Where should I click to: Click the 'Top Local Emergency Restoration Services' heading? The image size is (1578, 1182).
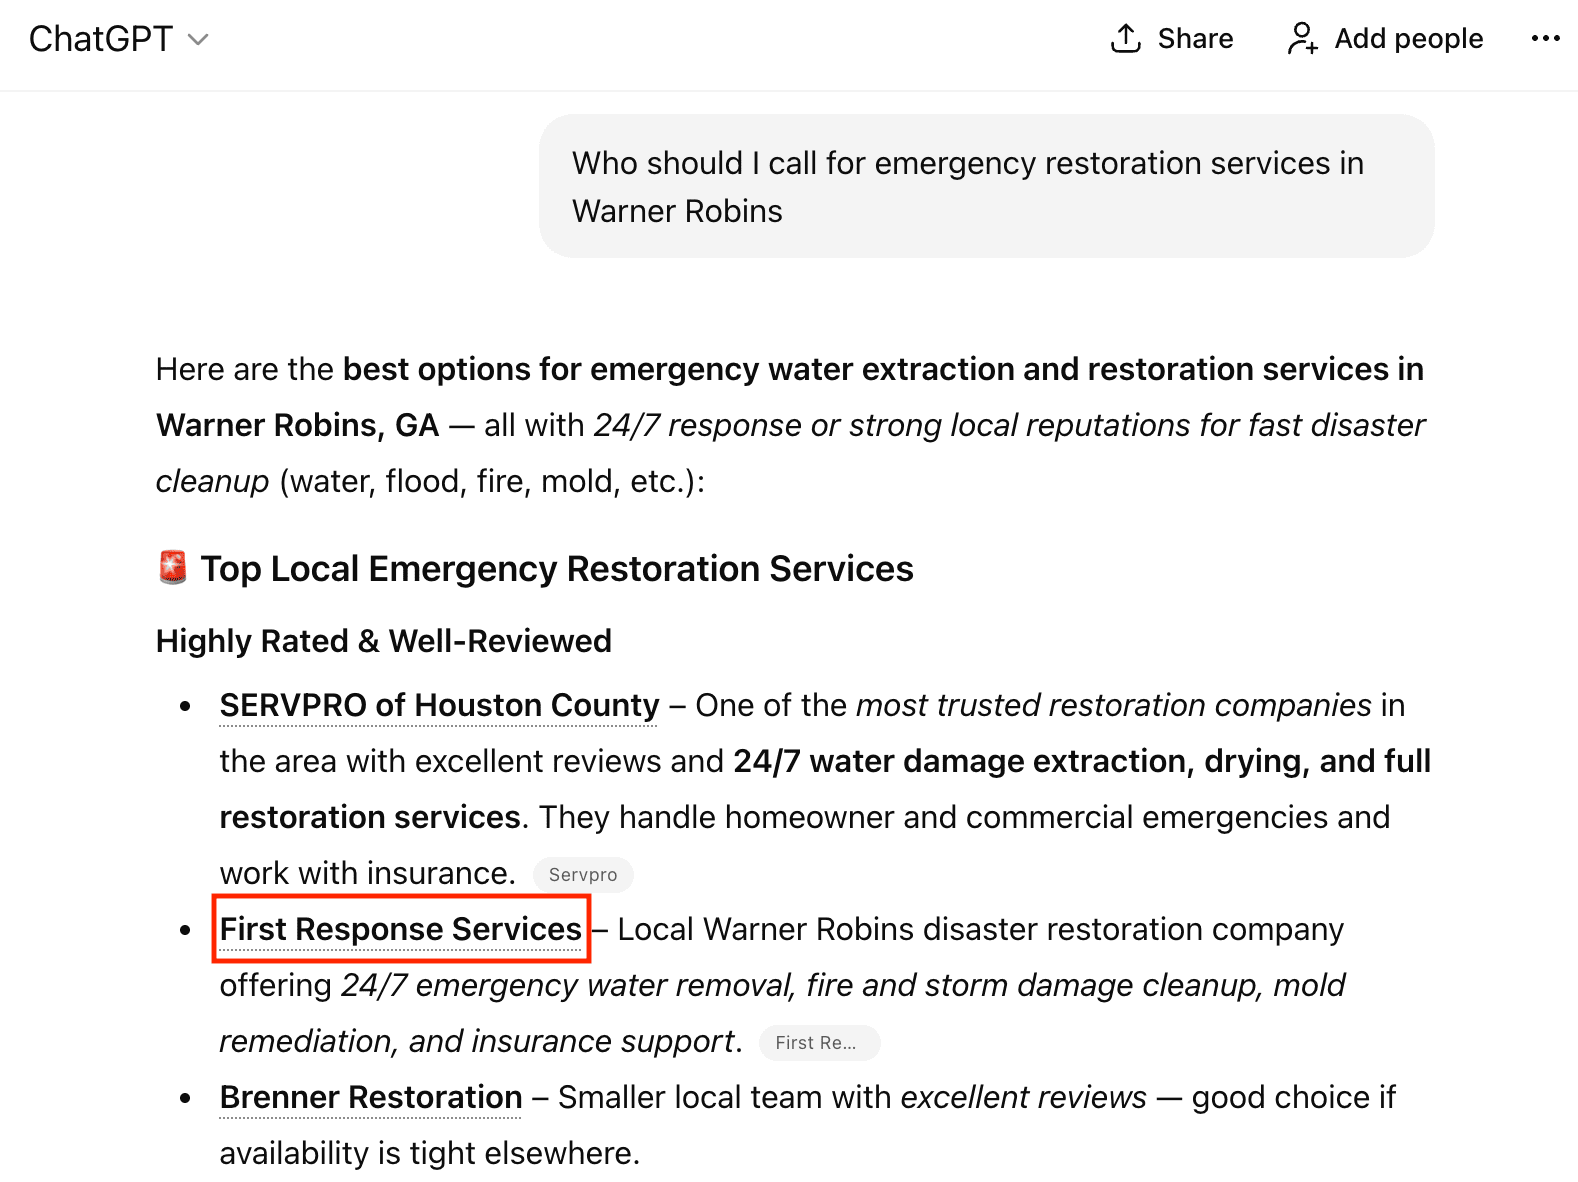pyautogui.click(x=556, y=569)
